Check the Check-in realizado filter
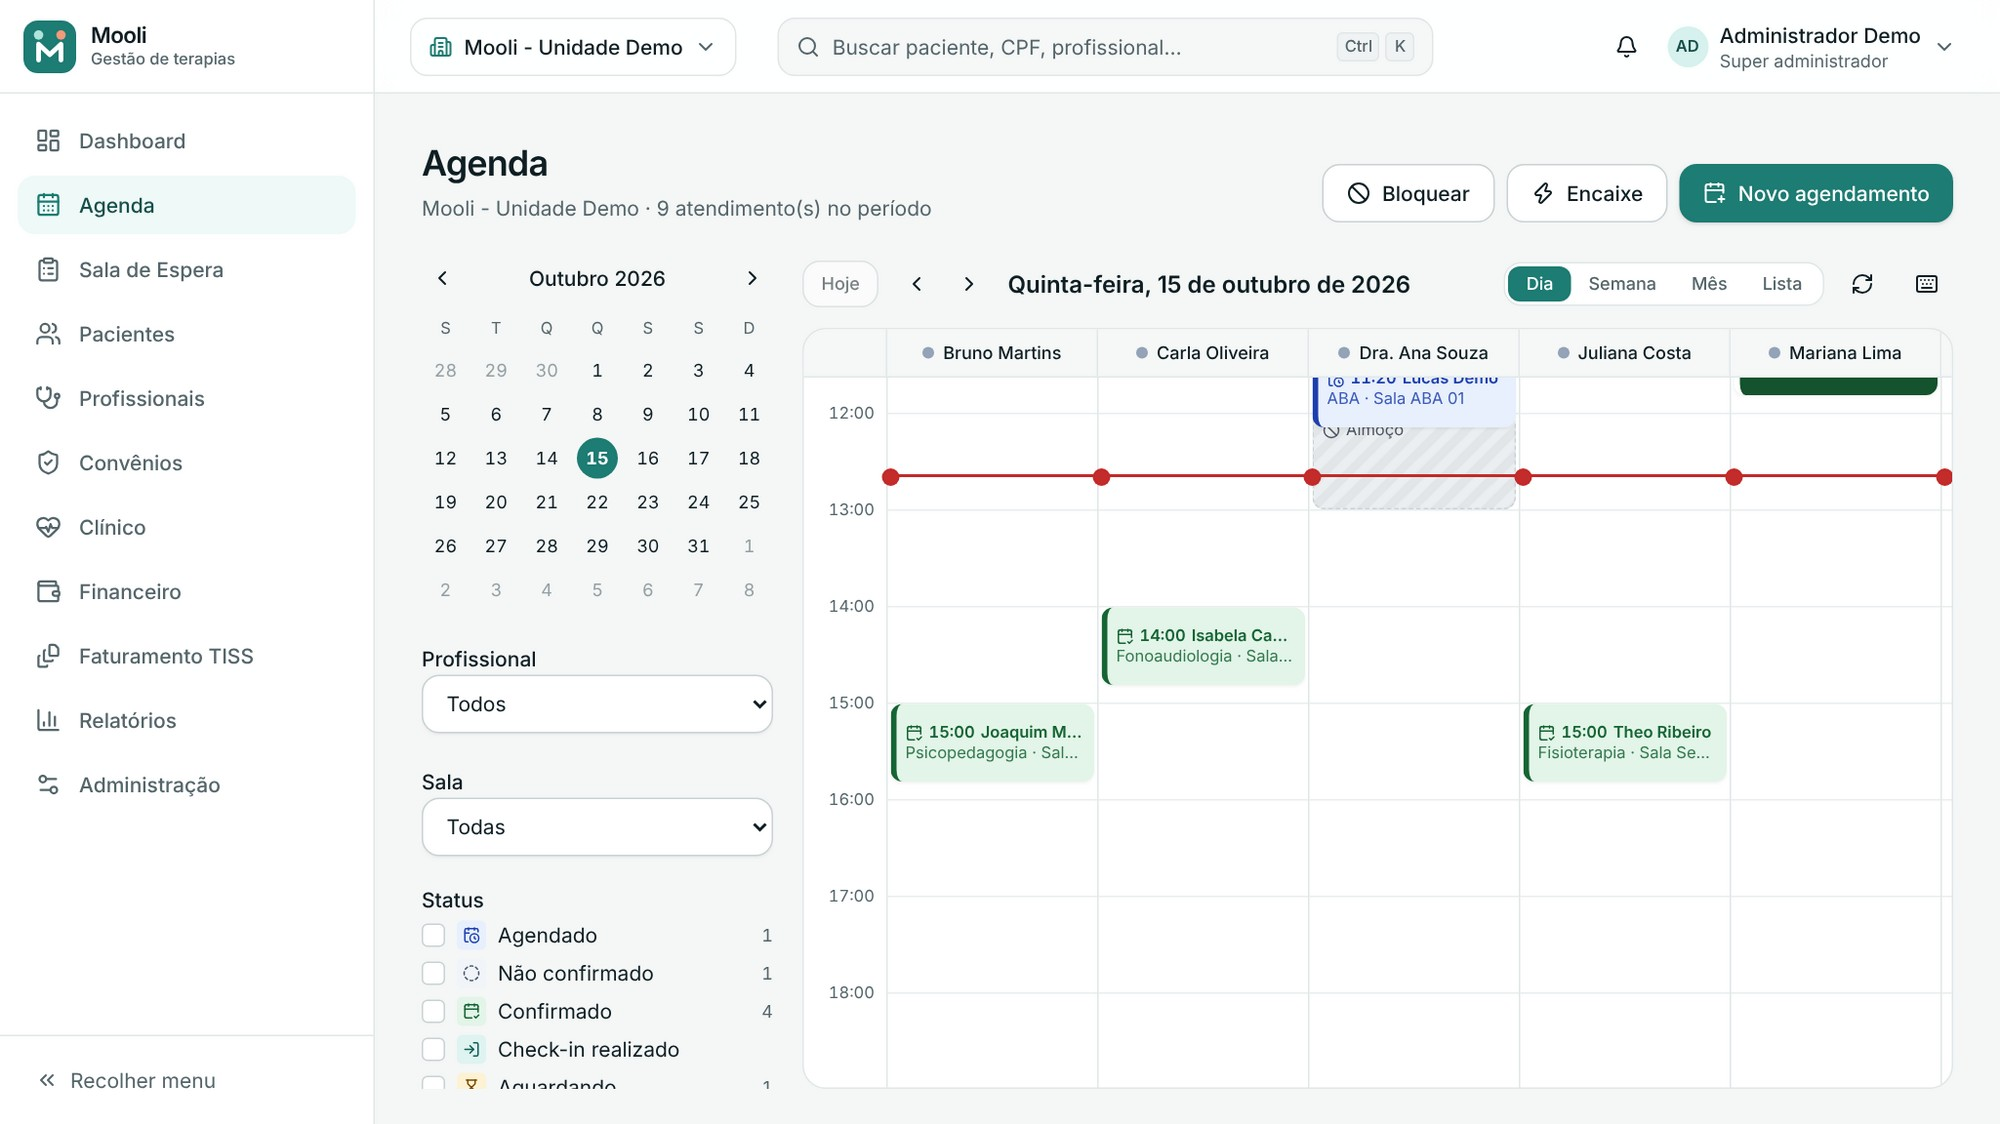 433,1049
